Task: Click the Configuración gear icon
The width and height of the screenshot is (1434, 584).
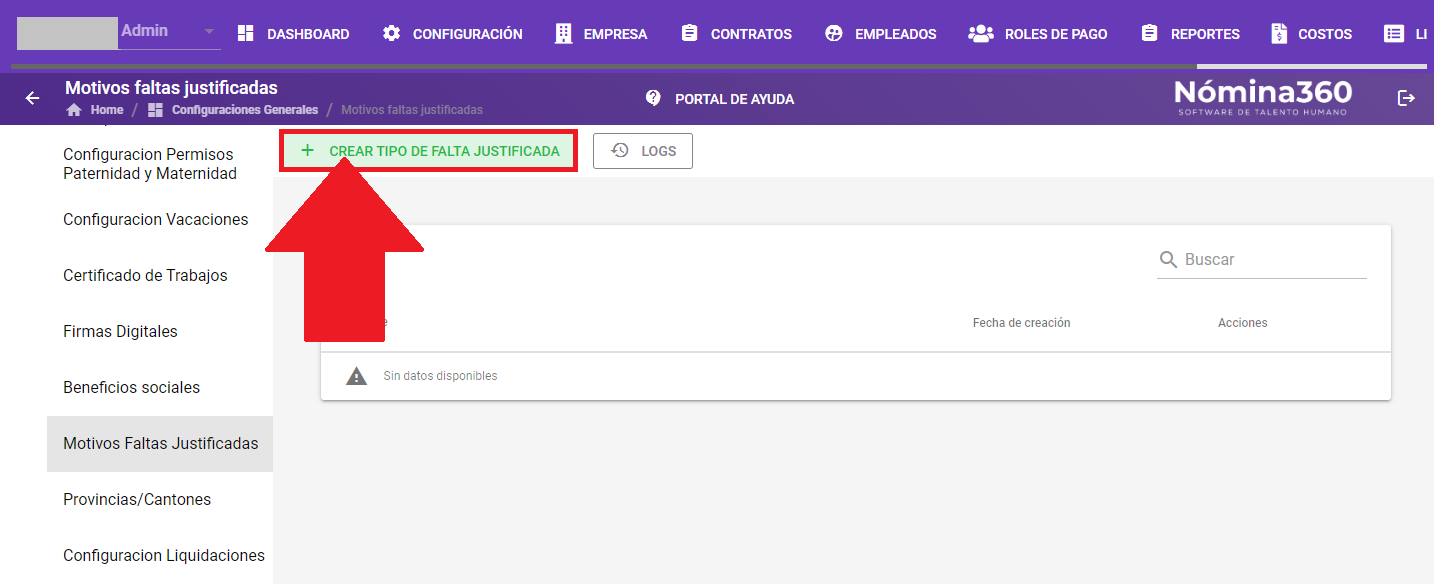Action: (x=391, y=34)
